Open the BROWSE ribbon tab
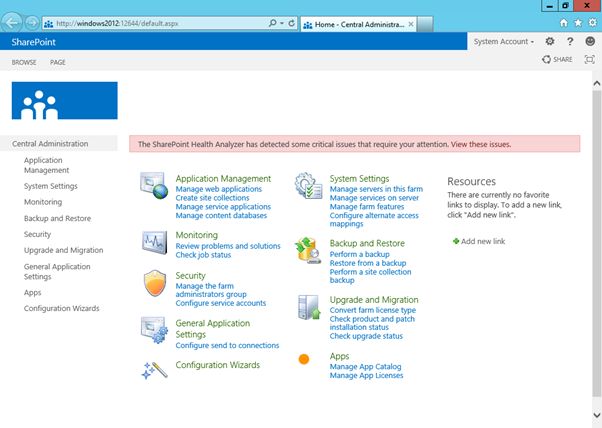 24,62
